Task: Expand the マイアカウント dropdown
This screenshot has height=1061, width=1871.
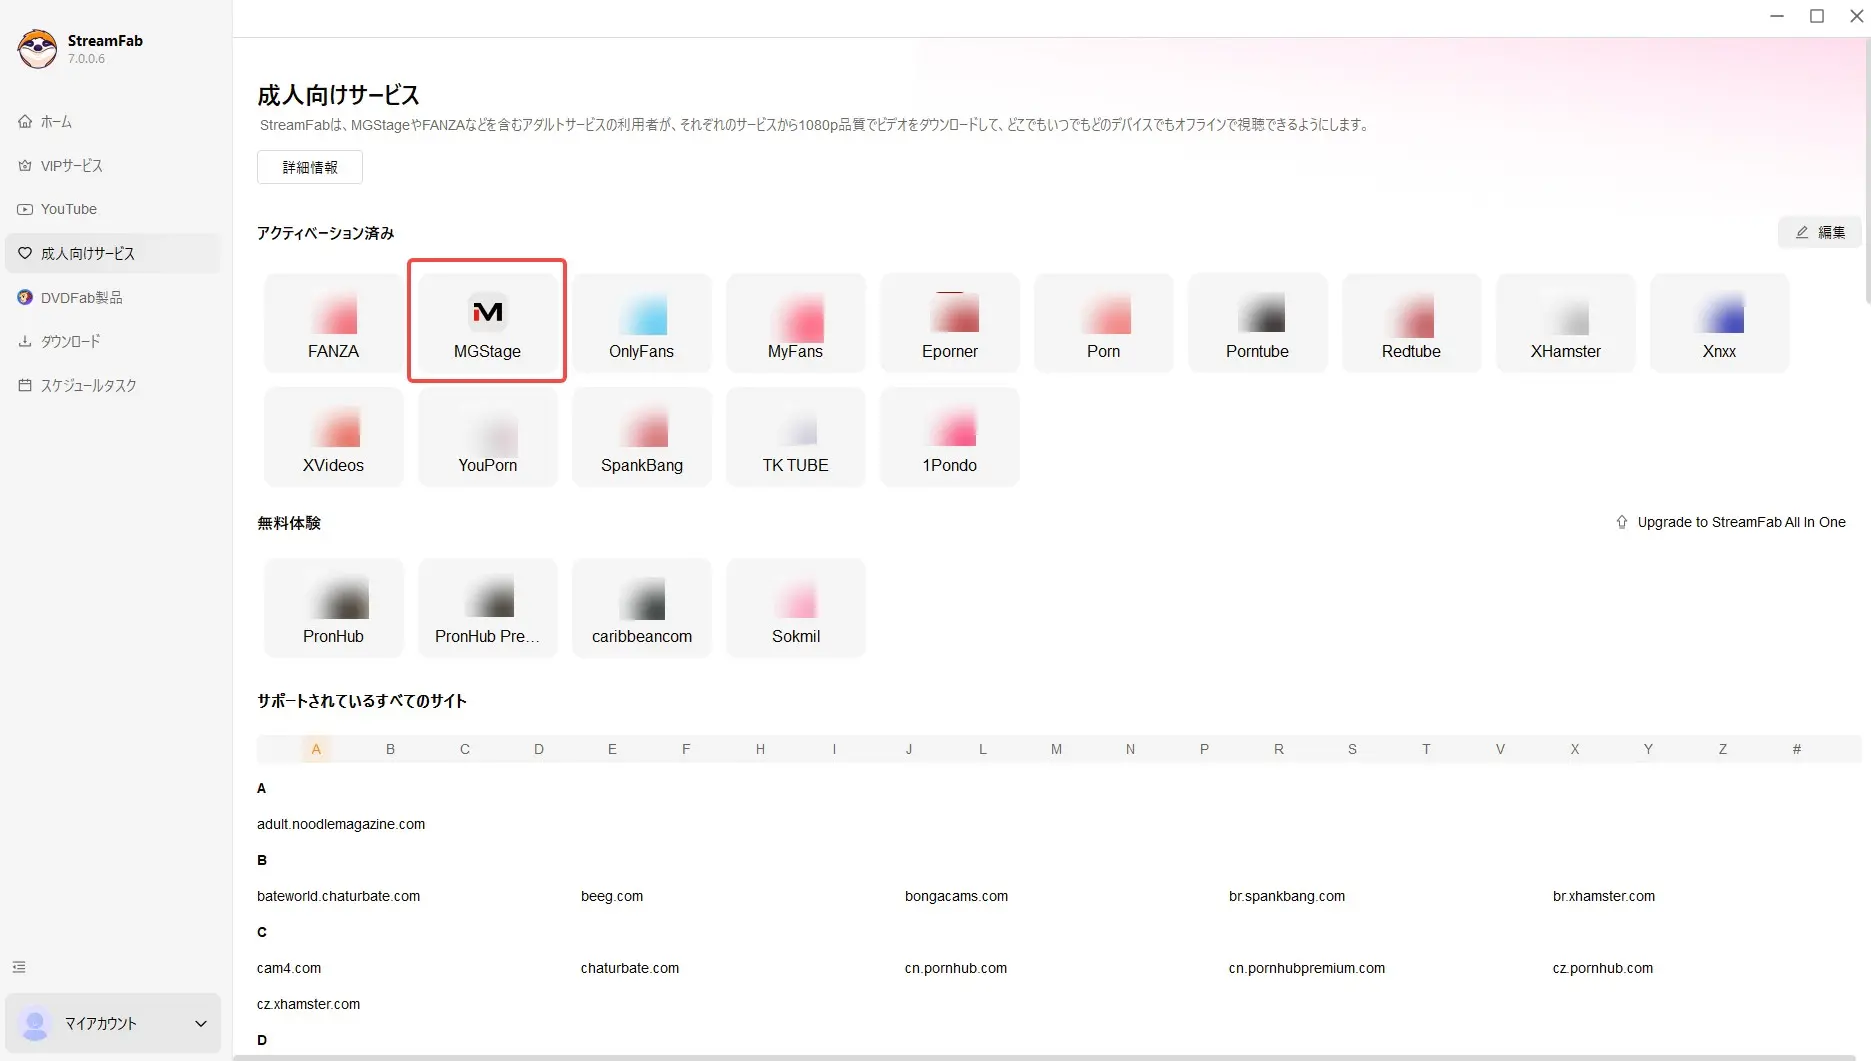Action: coord(113,1023)
